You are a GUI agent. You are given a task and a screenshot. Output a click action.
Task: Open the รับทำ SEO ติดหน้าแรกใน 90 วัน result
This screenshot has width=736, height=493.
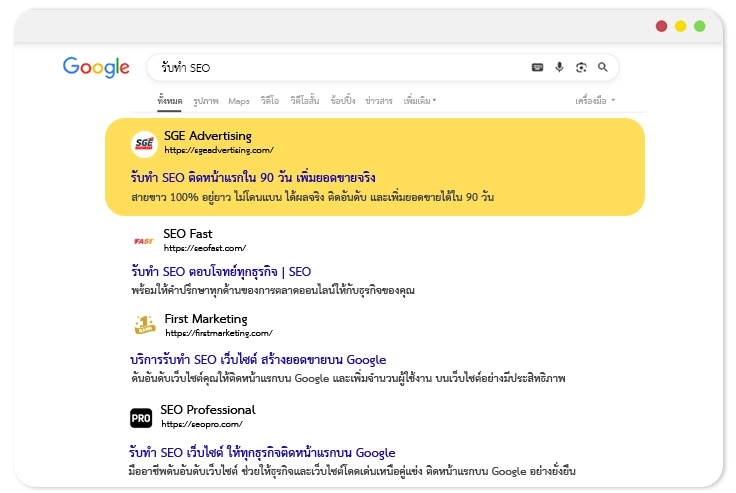click(253, 177)
